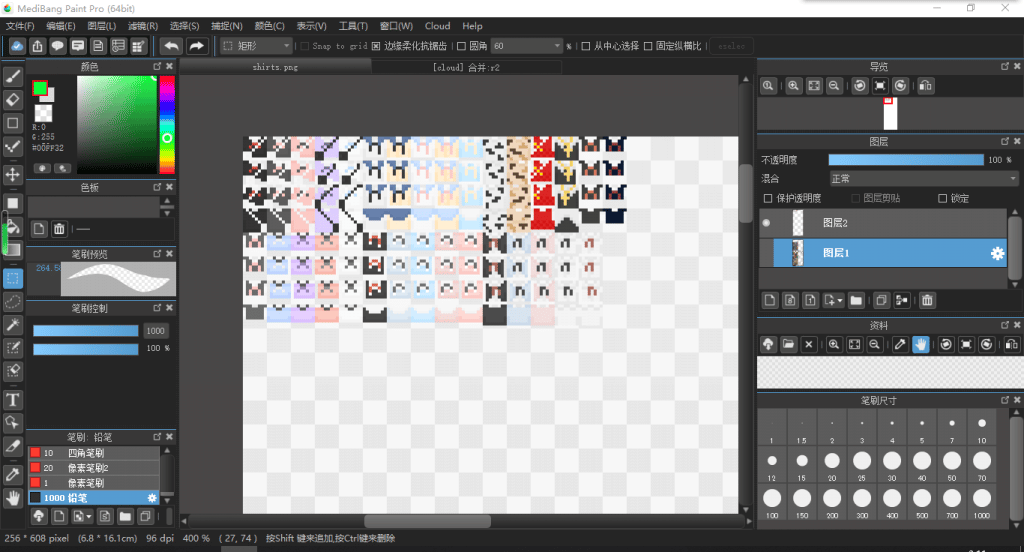
Task: Delete layer using the layer panel trash icon
Action: pyautogui.click(x=927, y=300)
